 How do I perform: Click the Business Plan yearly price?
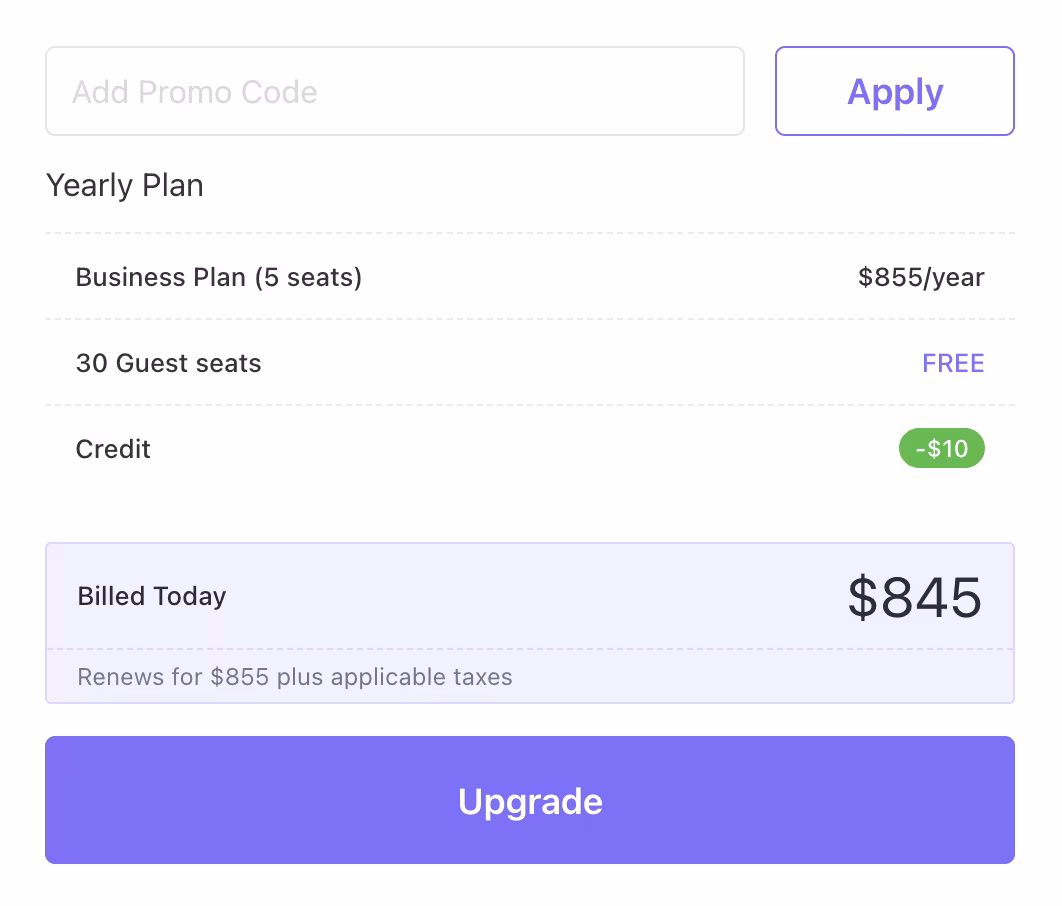coord(921,277)
